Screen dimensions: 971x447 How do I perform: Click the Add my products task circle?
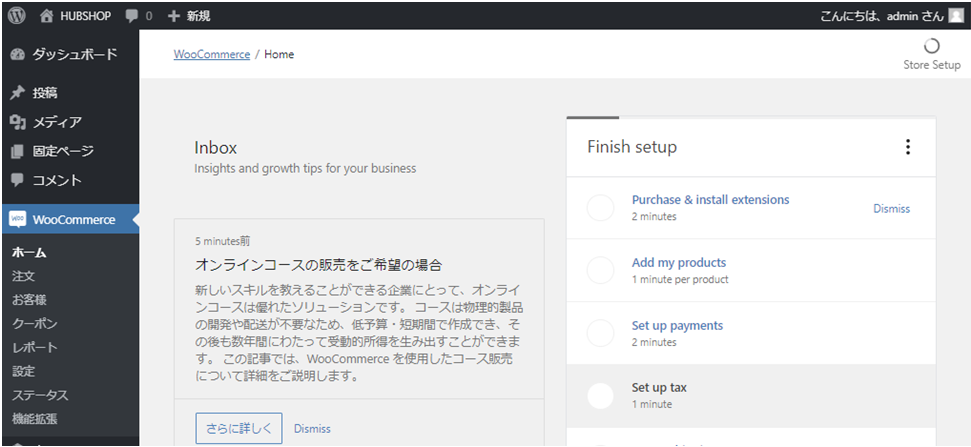[600, 271]
